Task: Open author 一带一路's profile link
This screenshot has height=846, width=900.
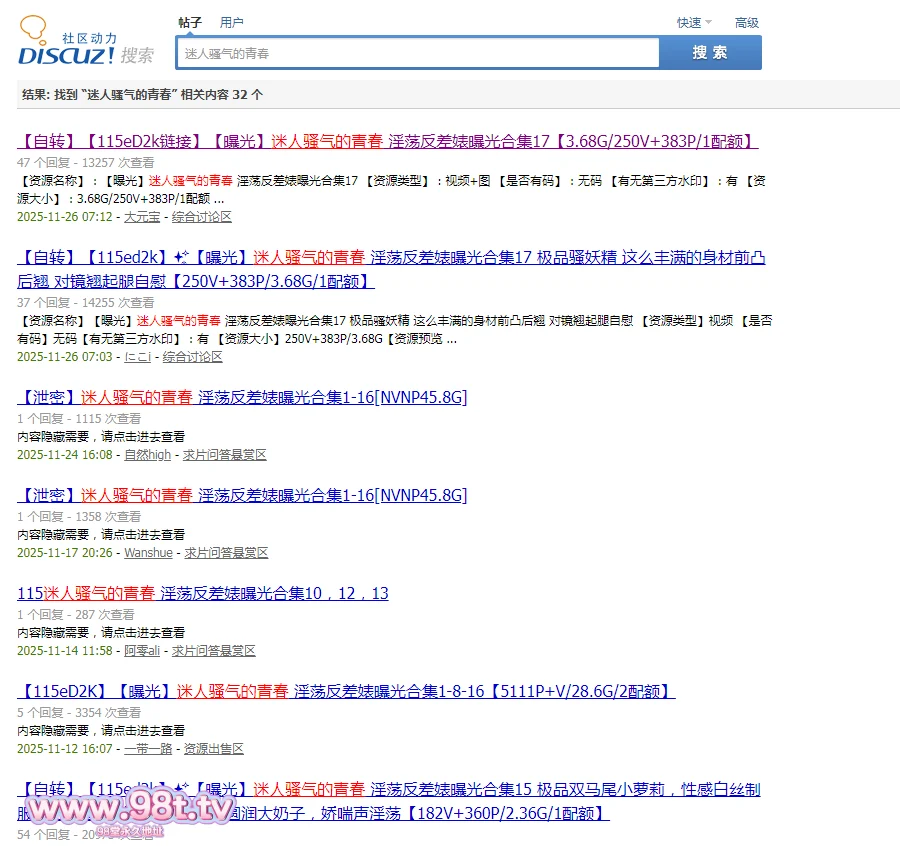Action: [148, 749]
